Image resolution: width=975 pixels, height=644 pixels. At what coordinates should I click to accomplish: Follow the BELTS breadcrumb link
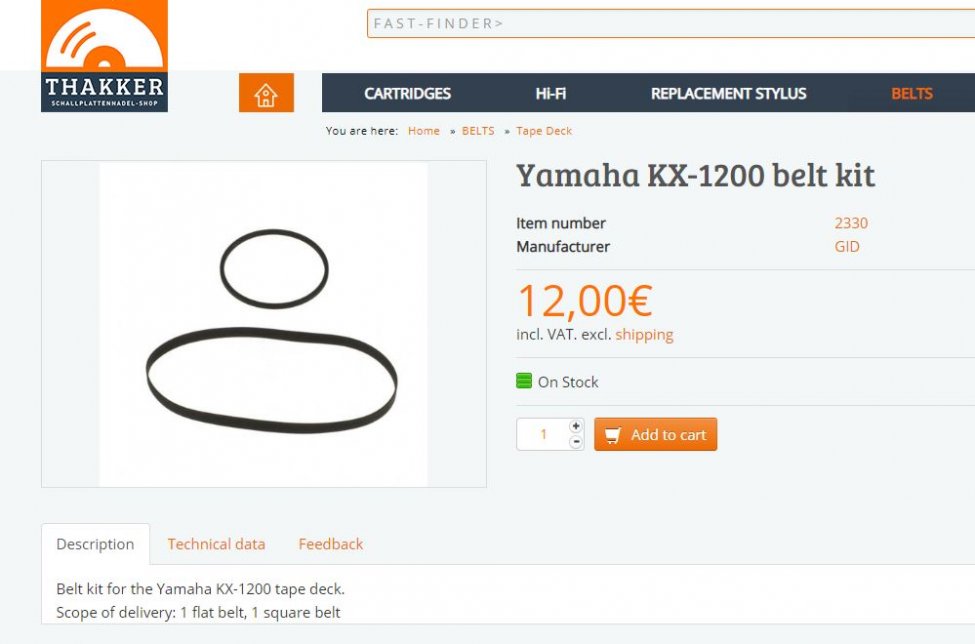click(x=478, y=131)
